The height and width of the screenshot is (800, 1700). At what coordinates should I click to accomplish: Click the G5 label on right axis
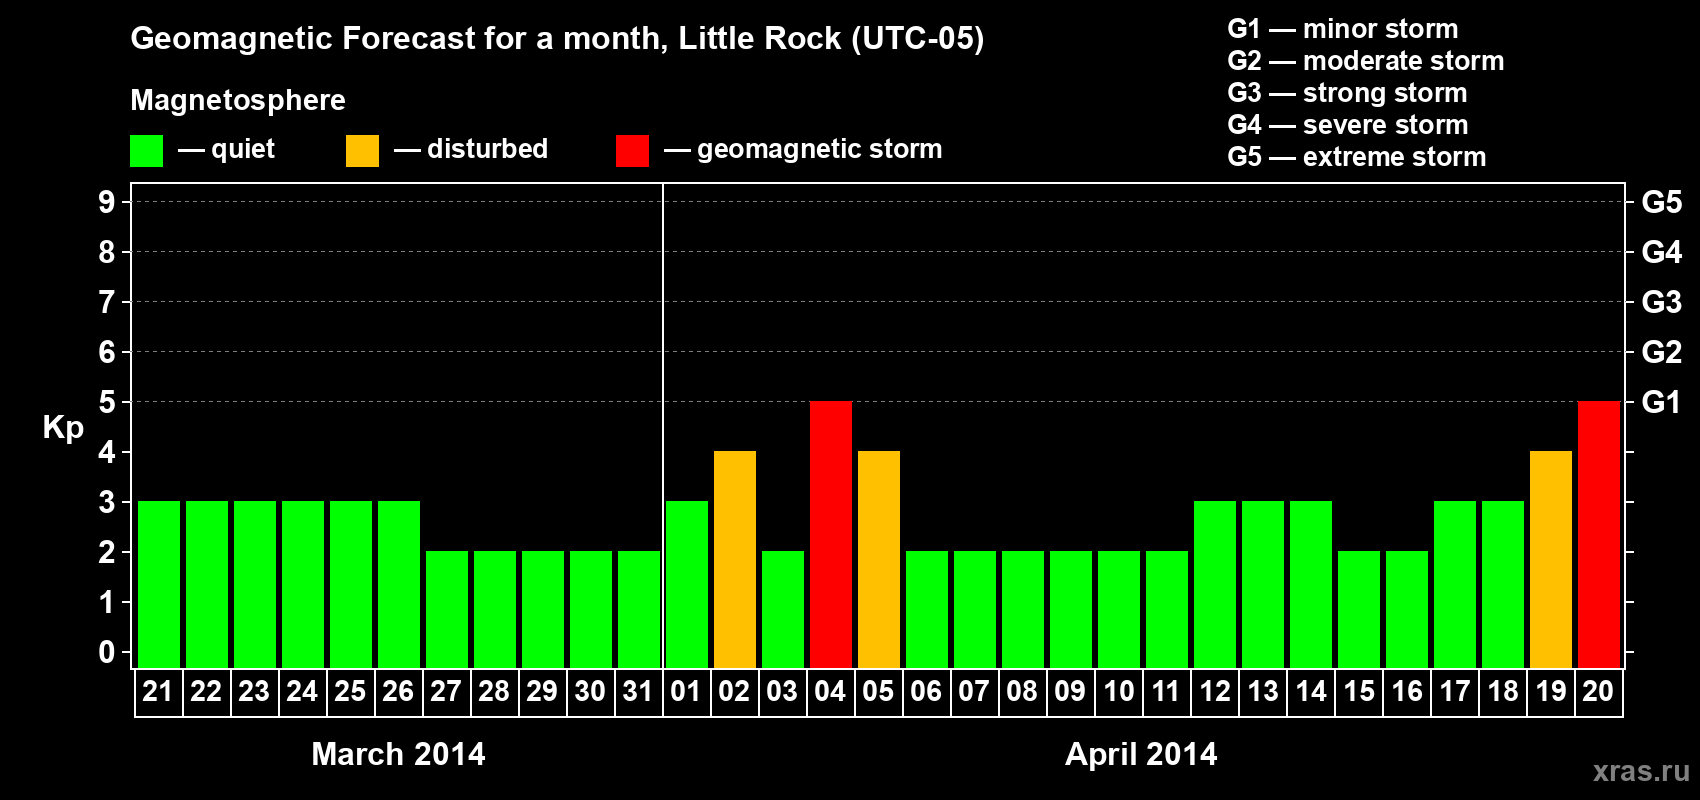coord(1661,202)
